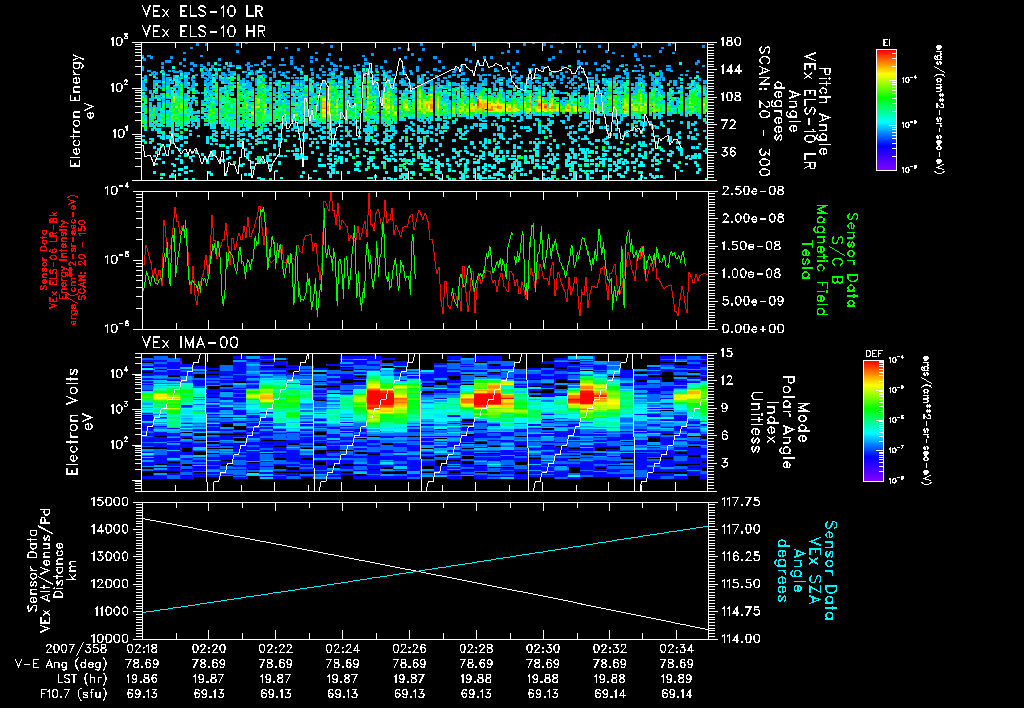This screenshot has height=708, width=1024.
Task: Click the 2.50e-08 magnetic field tick
Action: click(752, 191)
